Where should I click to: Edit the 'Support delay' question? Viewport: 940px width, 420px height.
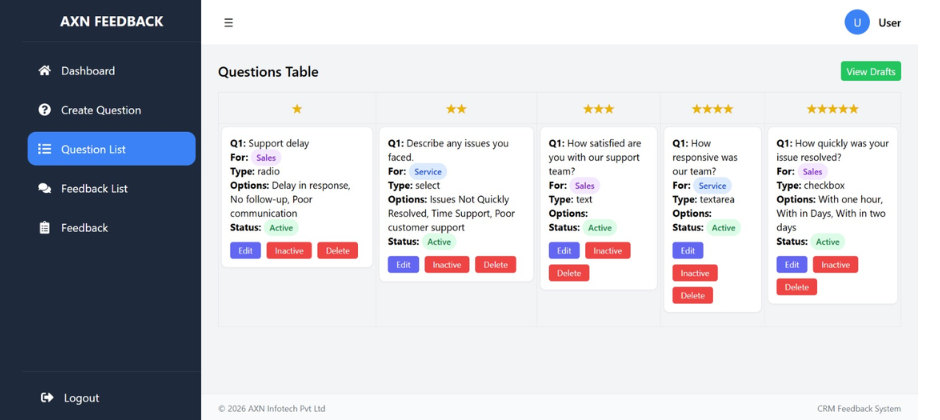[245, 251]
